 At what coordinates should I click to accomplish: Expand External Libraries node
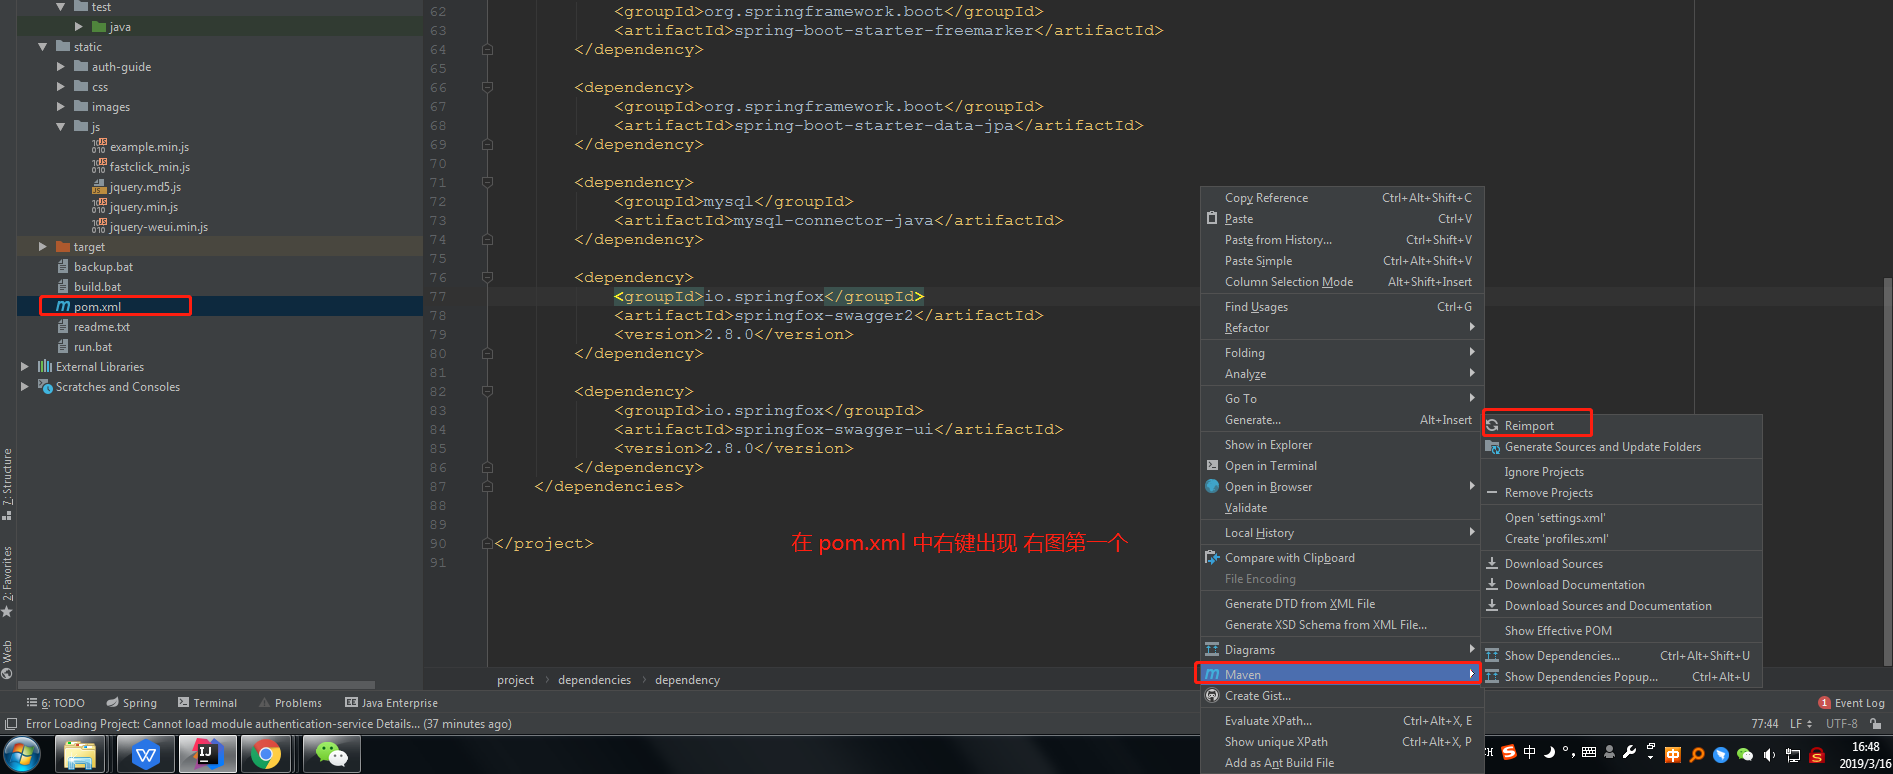pyautogui.click(x=24, y=367)
